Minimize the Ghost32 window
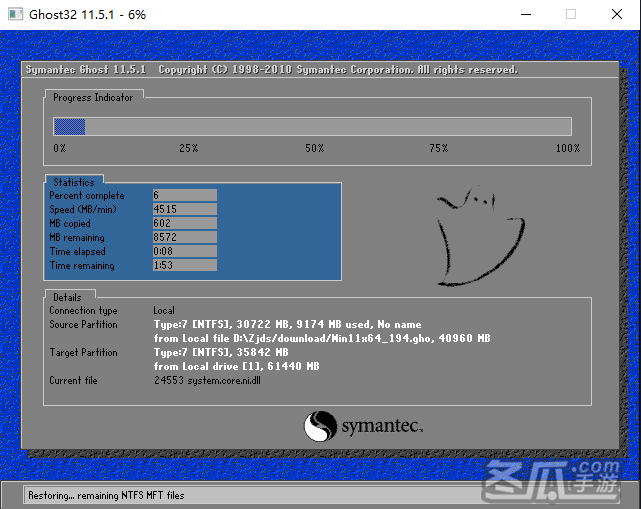641x509 pixels. point(525,14)
